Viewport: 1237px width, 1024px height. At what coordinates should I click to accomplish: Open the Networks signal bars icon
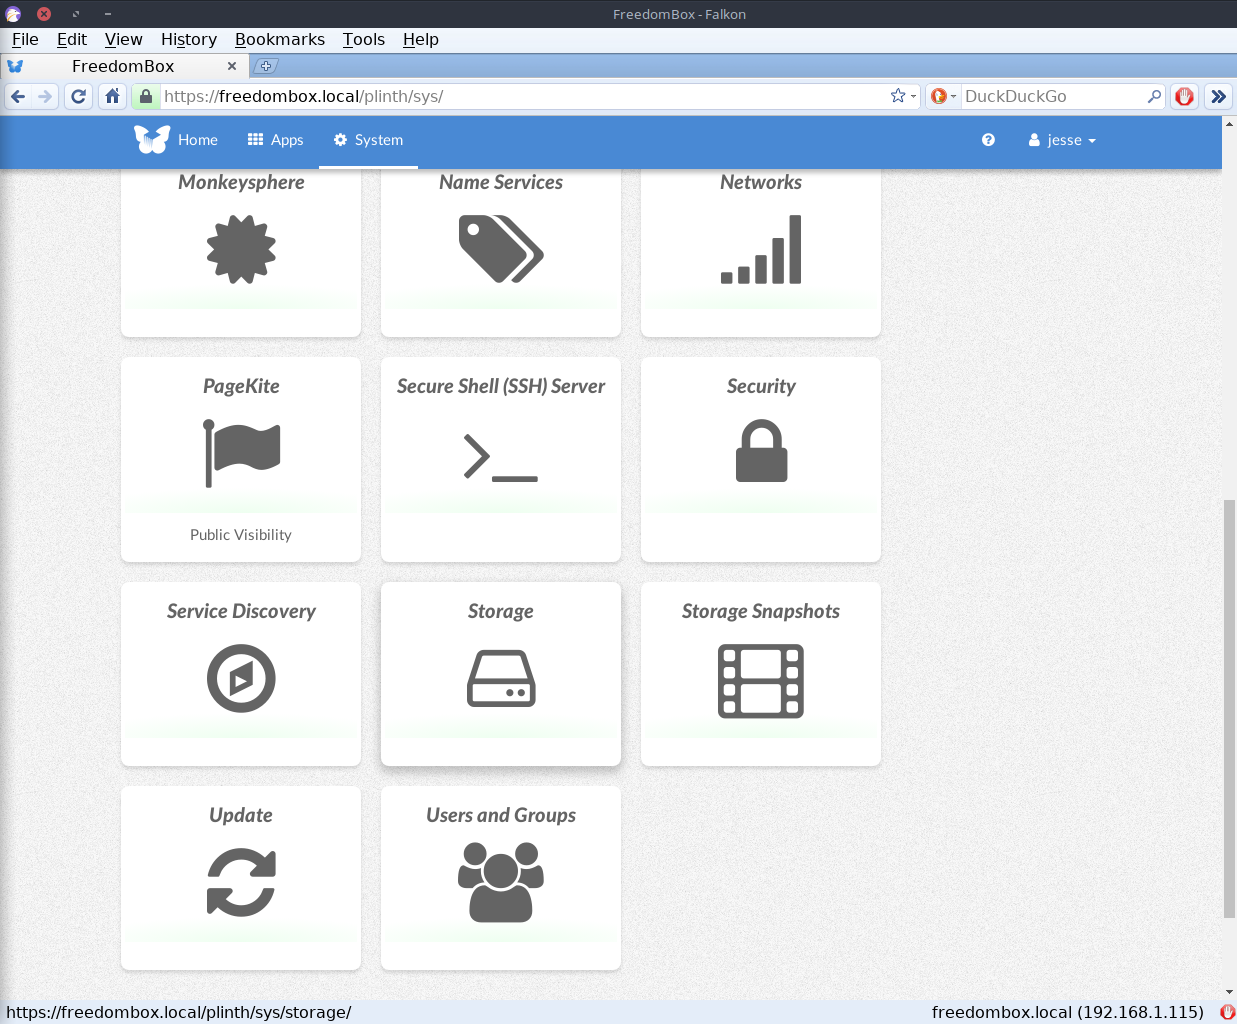point(761,249)
